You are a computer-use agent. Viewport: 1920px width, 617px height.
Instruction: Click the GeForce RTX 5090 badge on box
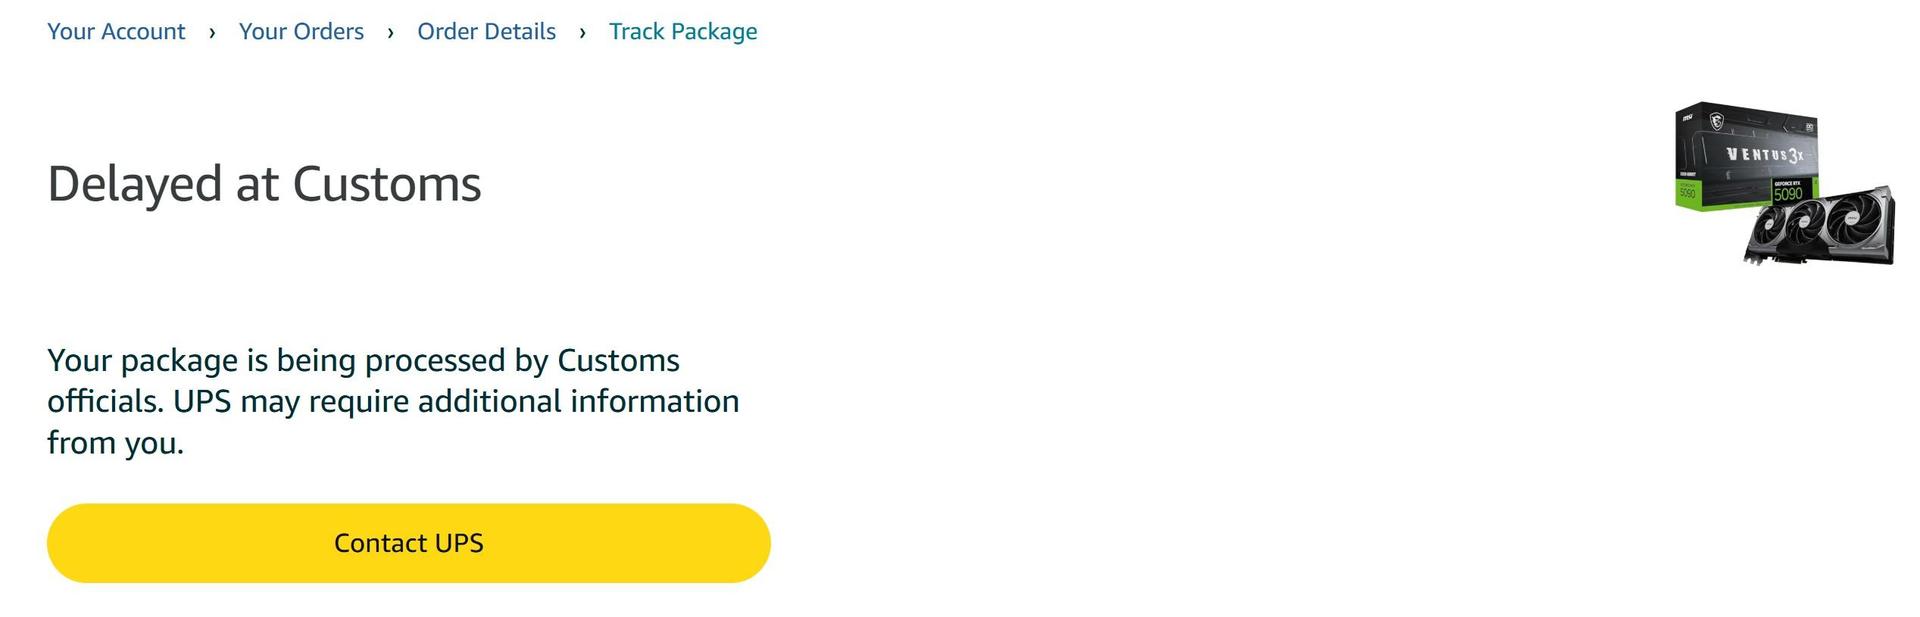pyautogui.click(x=1787, y=190)
